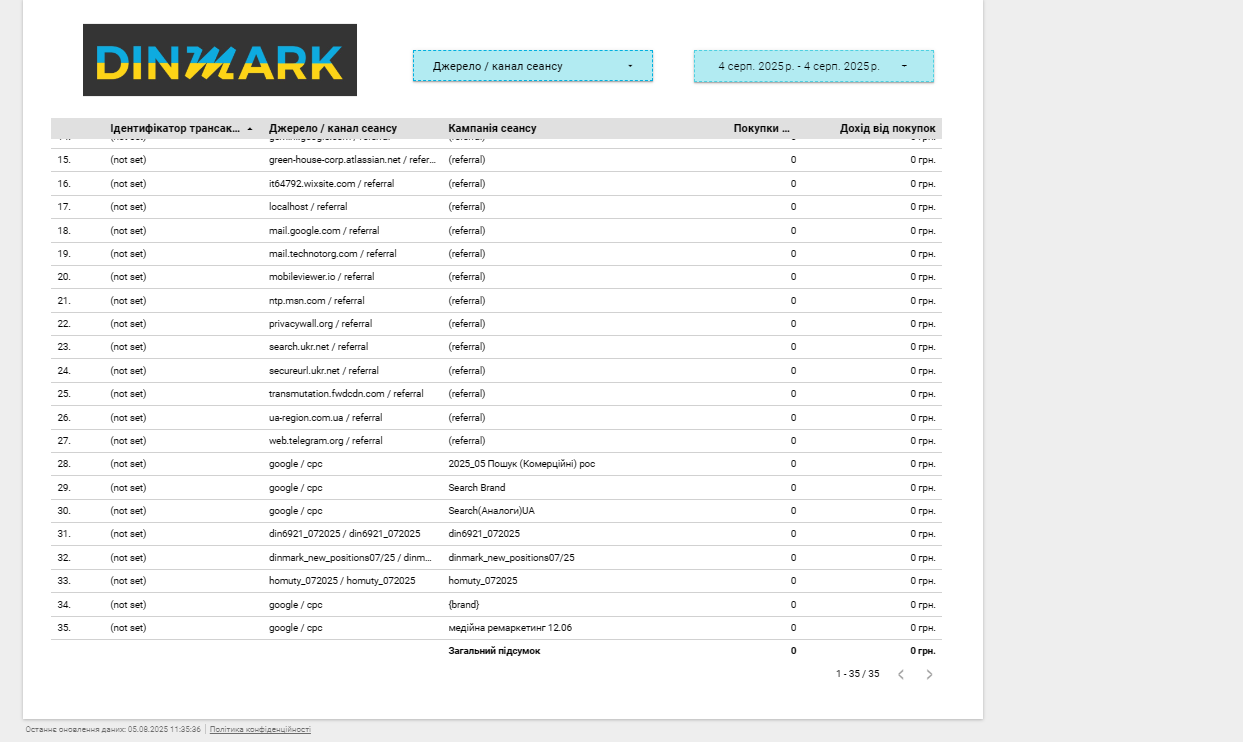Select the mail.technotorg.com / referral cell
Image resolution: width=1243 pixels, height=742 pixels.
pos(333,254)
